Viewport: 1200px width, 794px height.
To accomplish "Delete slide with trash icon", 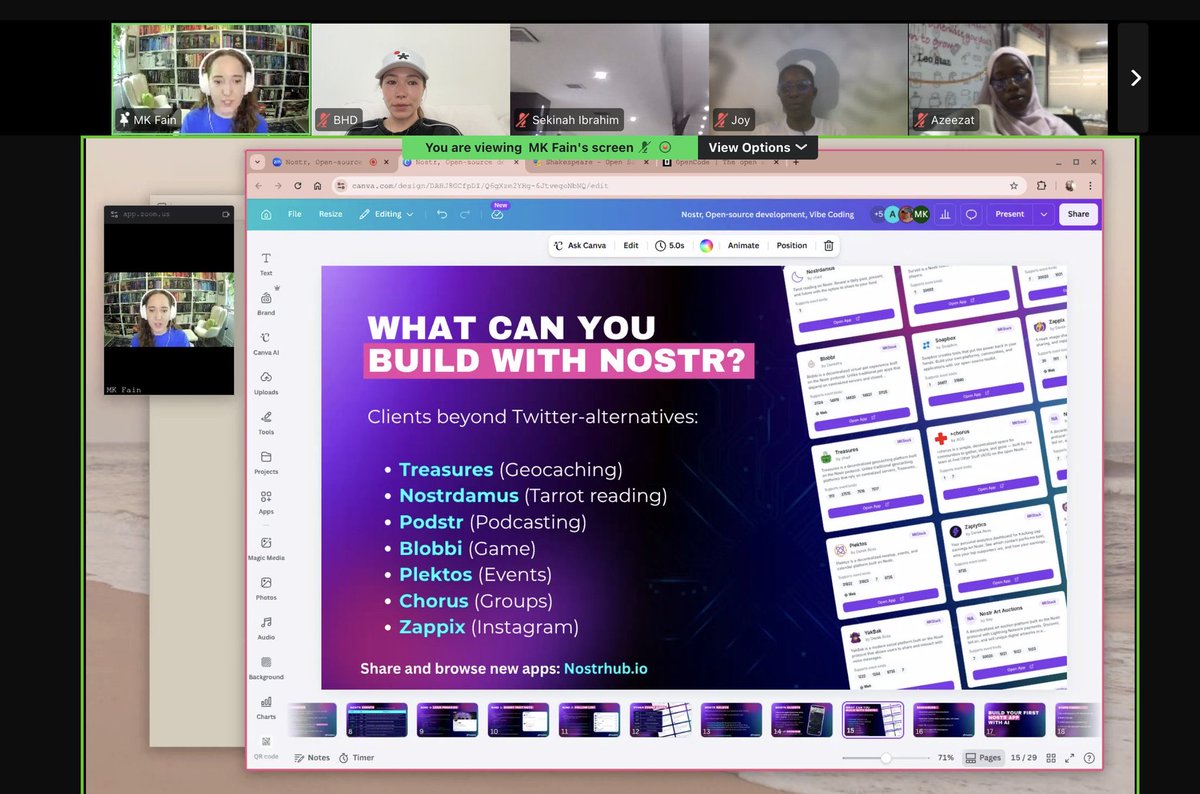I will pos(828,245).
